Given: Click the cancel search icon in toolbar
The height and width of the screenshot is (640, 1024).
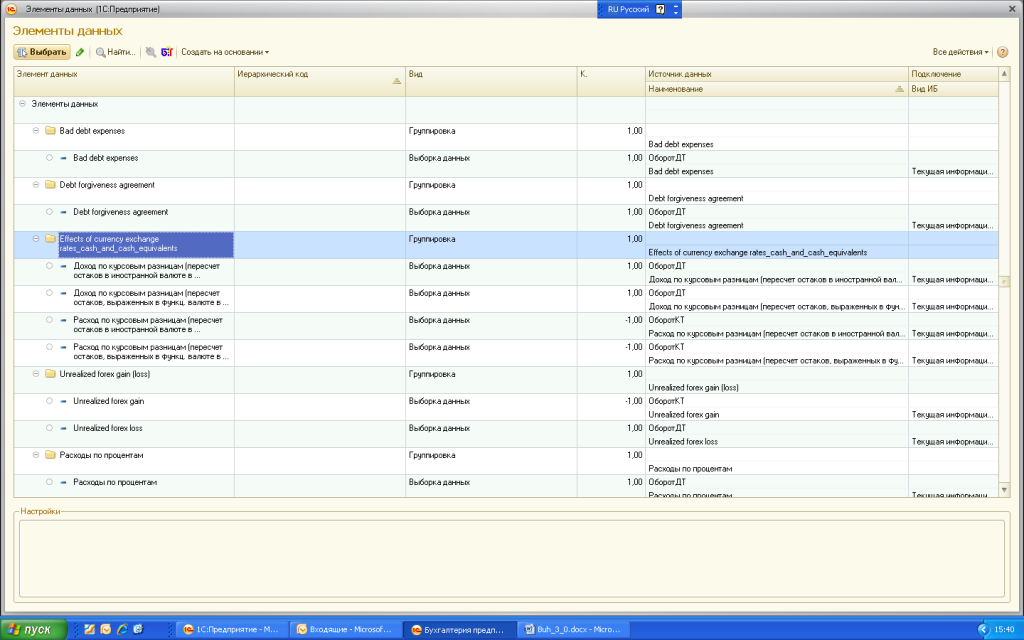Looking at the screenshot, I should coord(150,52).
